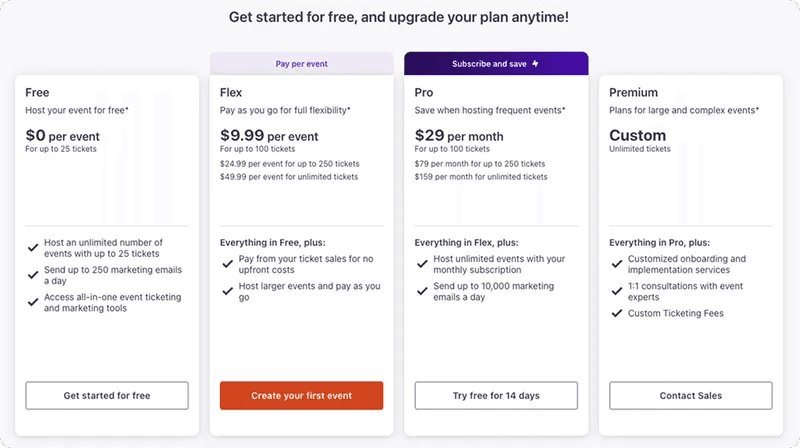Click checkmark next to 'Pay from your ticket sales'
This screenshot has height=448, width=800.
click(x=228, y=261)
